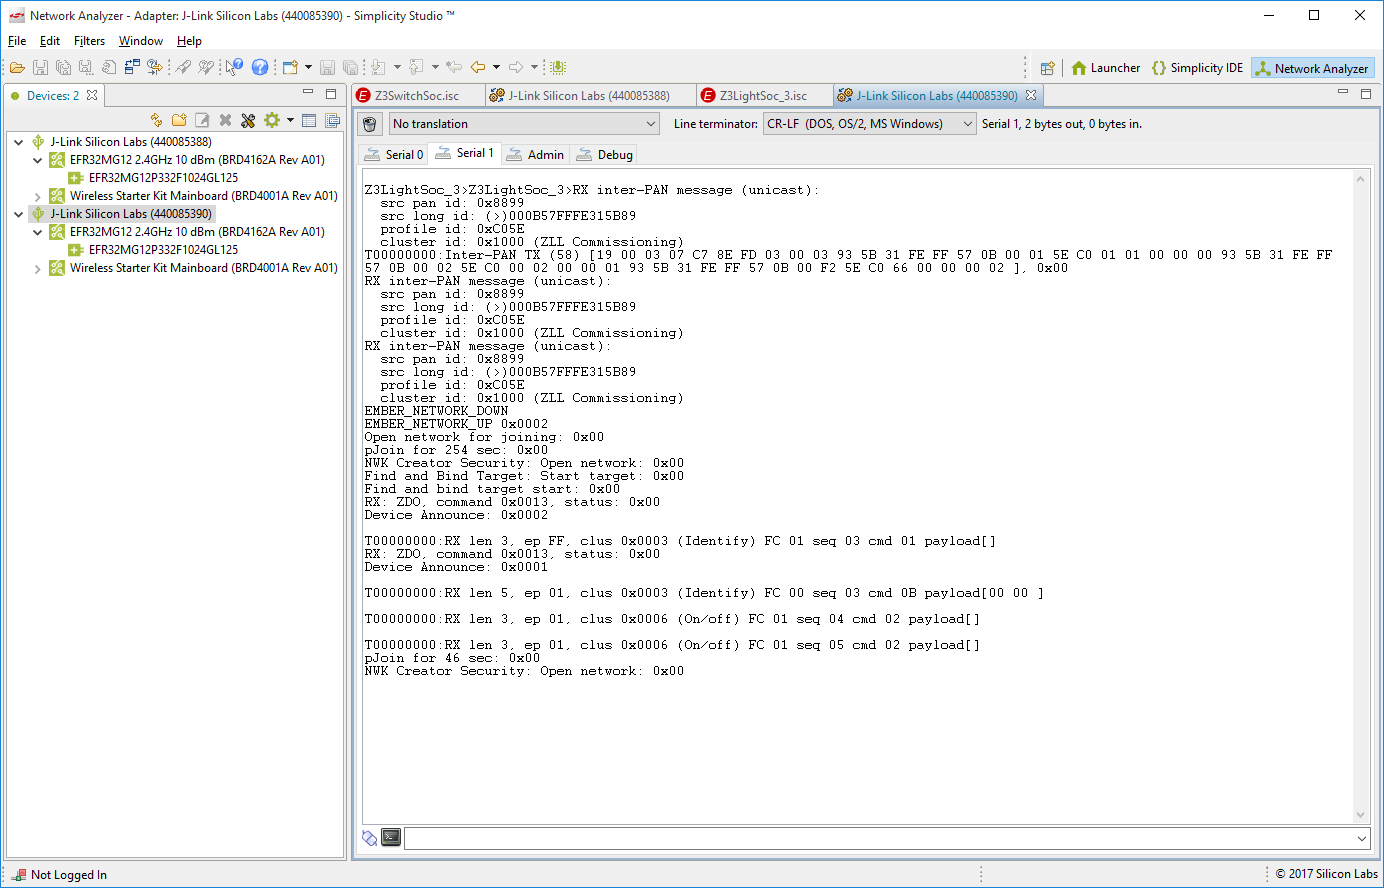The width and height of the screenshot is (1384, 888).
Task: Click the new folder icon in Devices panel
Action: pos(179,120)
